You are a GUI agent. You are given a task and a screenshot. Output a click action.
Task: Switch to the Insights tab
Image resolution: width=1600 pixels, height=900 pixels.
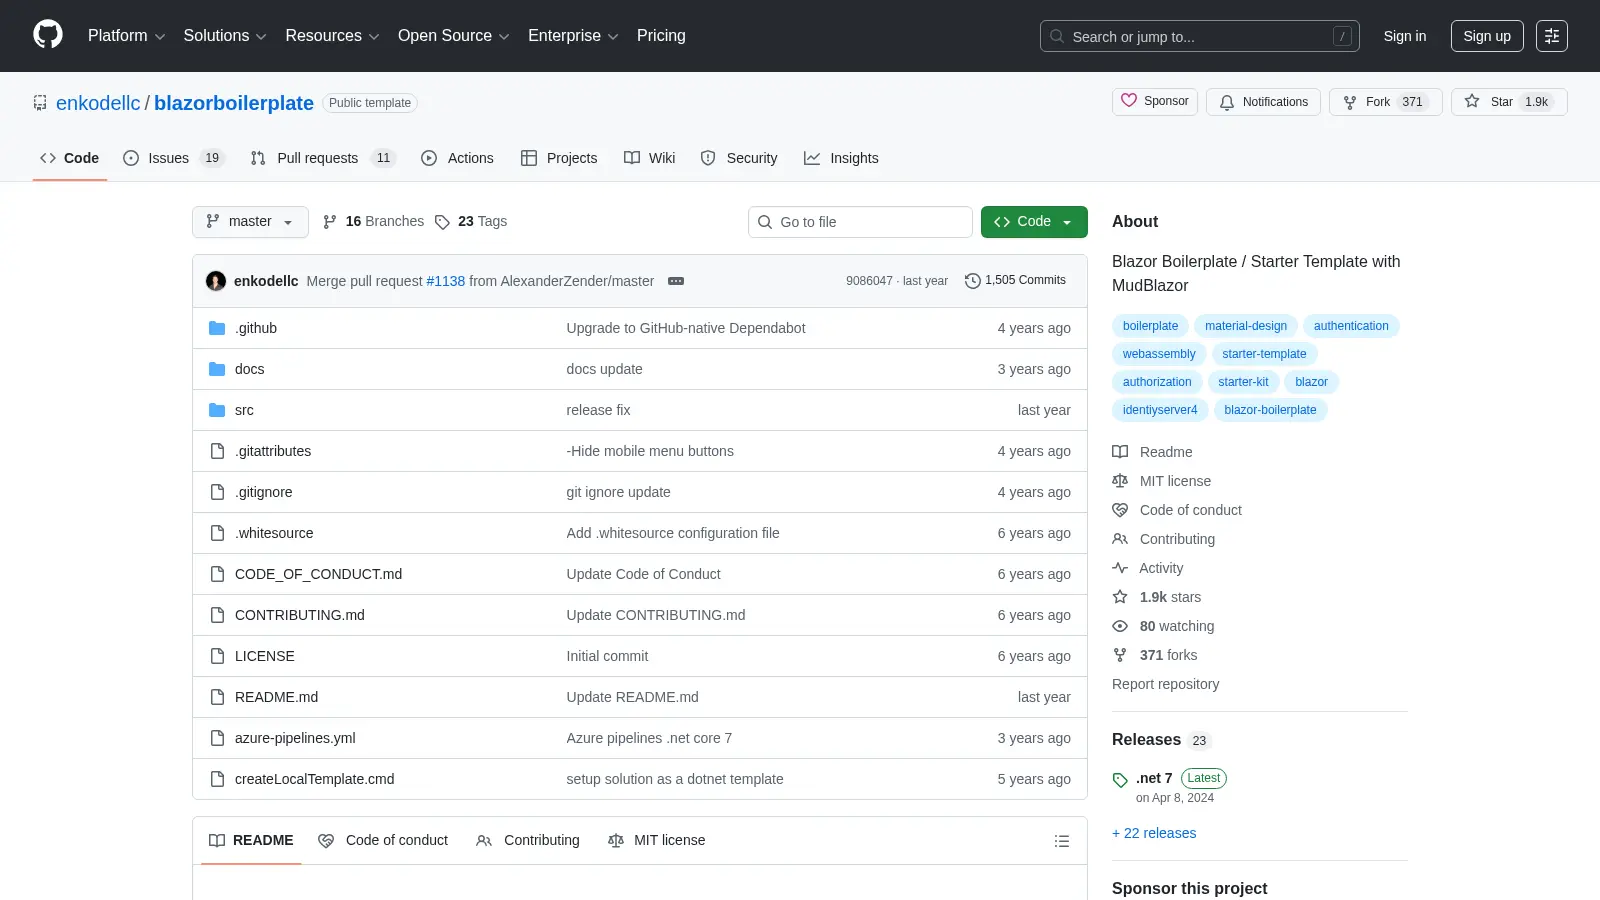pos(841,158)
